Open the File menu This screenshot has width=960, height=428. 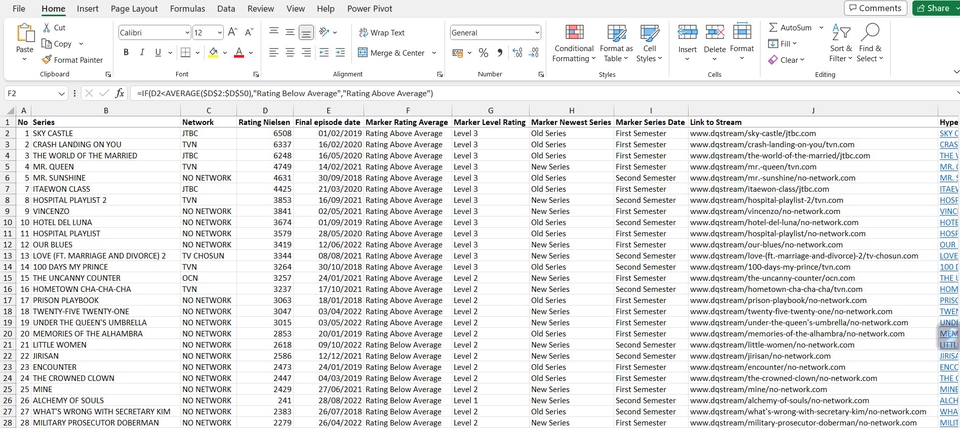point(19,9)
